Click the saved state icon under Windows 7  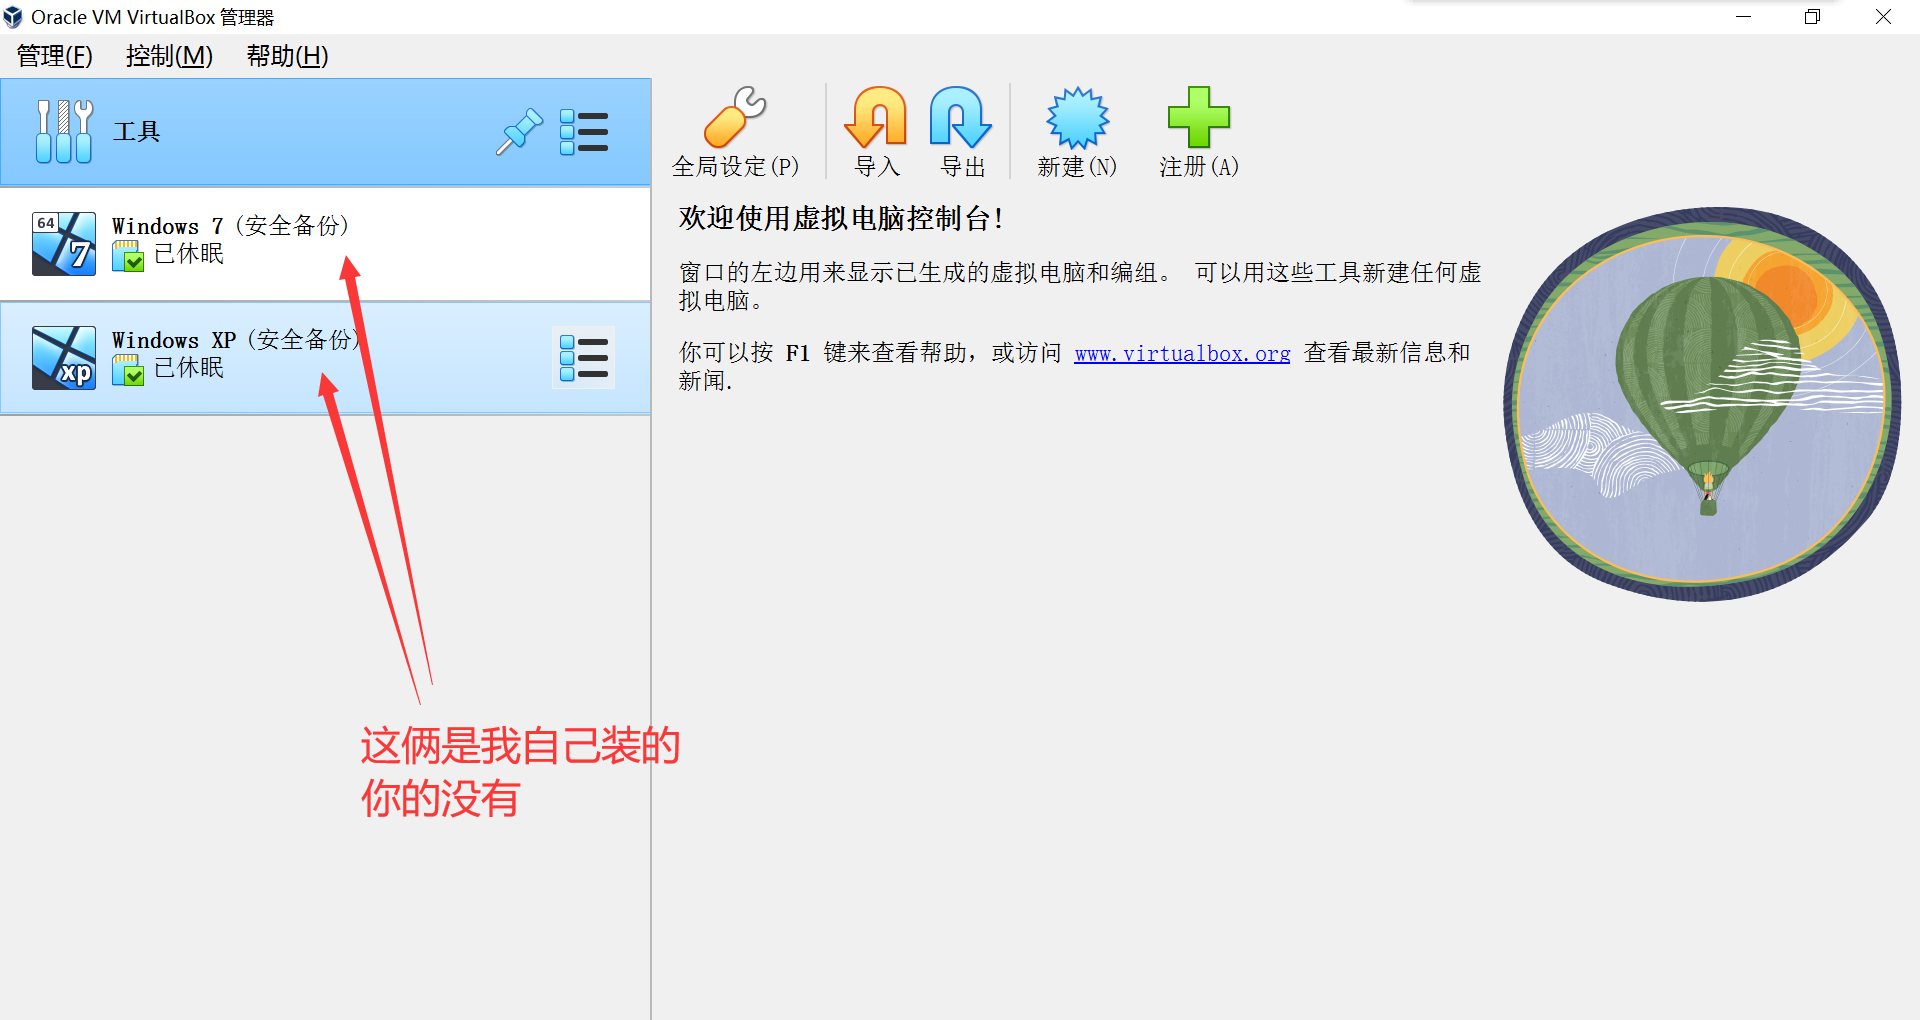click(x=128, y=256)
